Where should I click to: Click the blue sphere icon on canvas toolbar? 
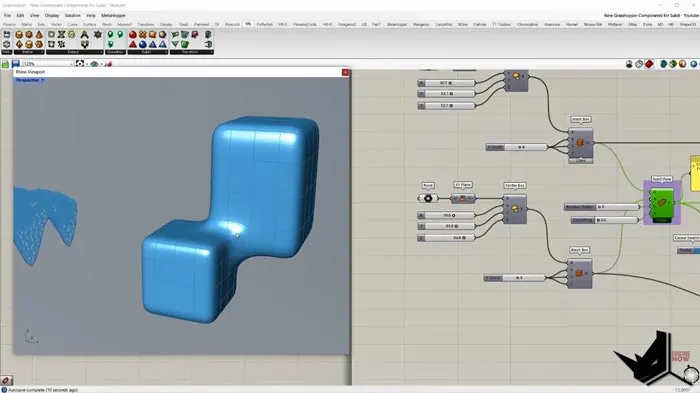point(693,64)
